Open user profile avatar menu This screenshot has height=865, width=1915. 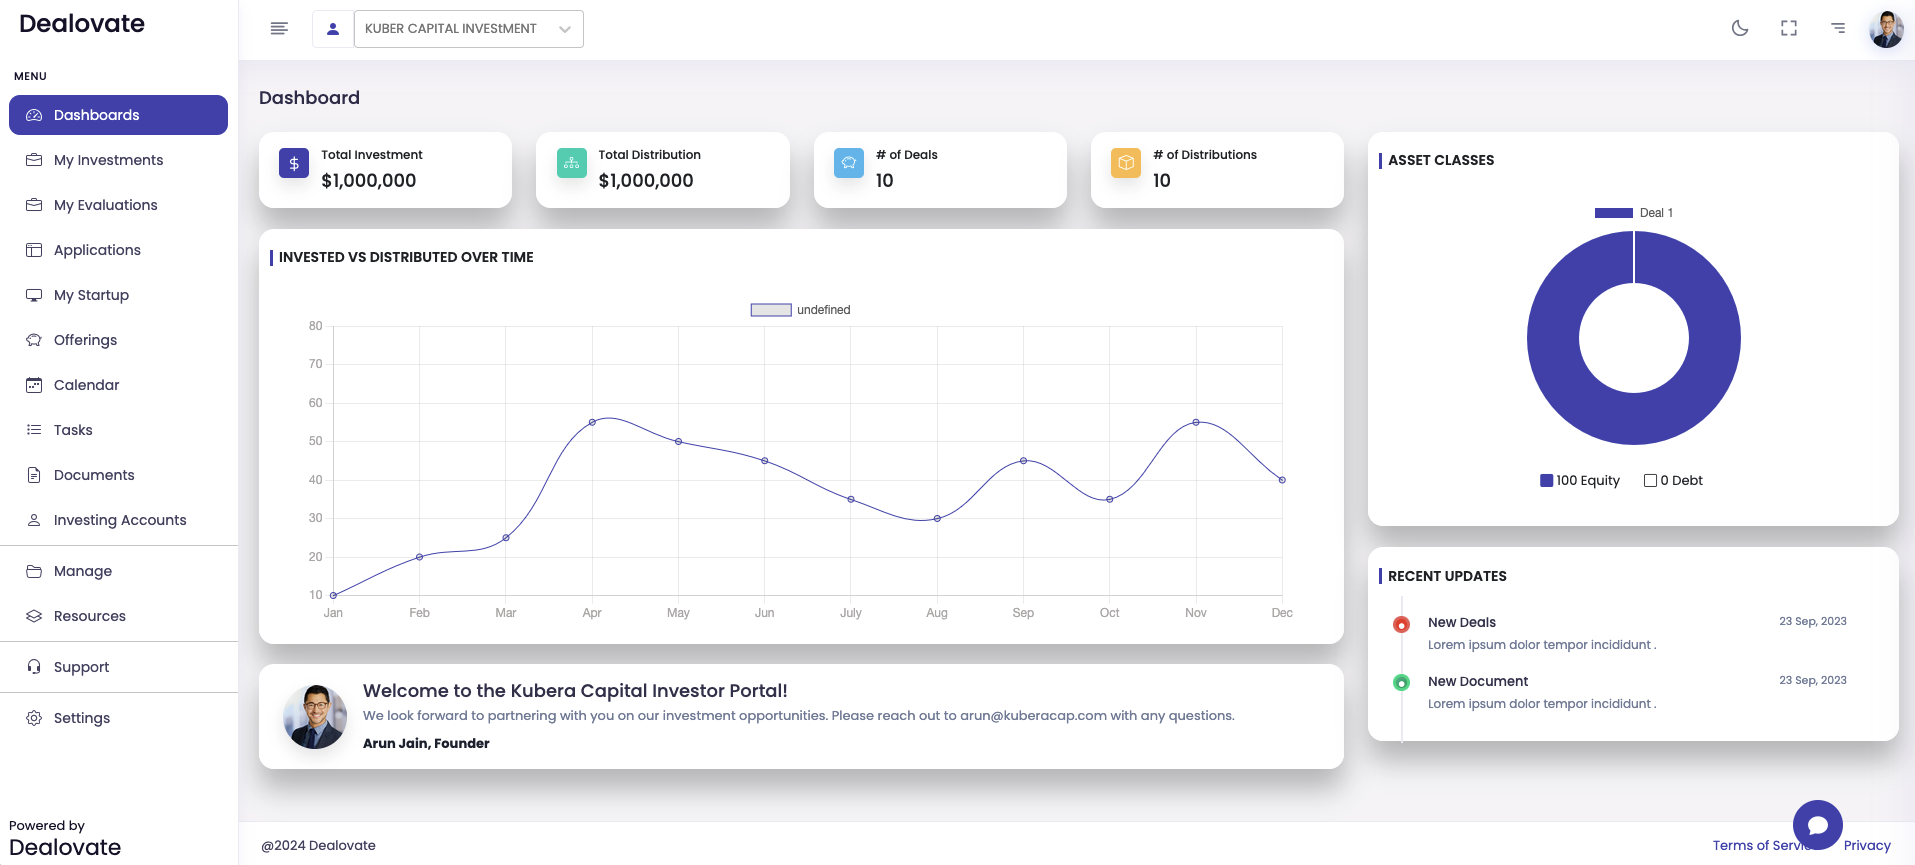[x=1886, y=29]
